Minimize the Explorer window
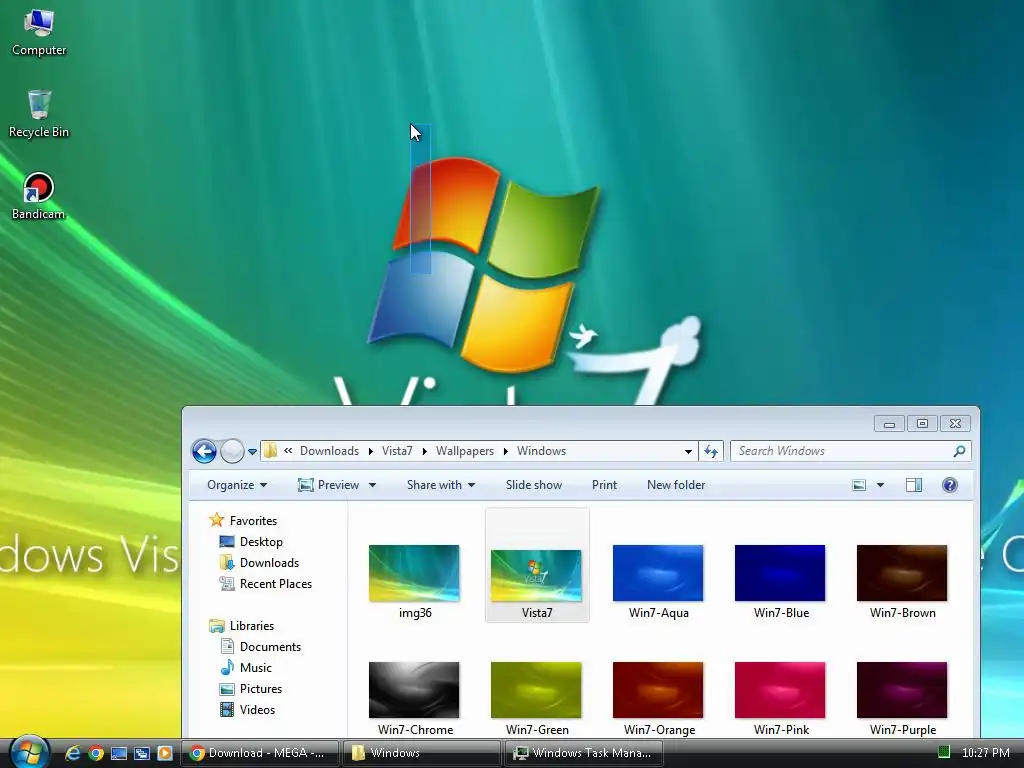 [x=889, y=424]
